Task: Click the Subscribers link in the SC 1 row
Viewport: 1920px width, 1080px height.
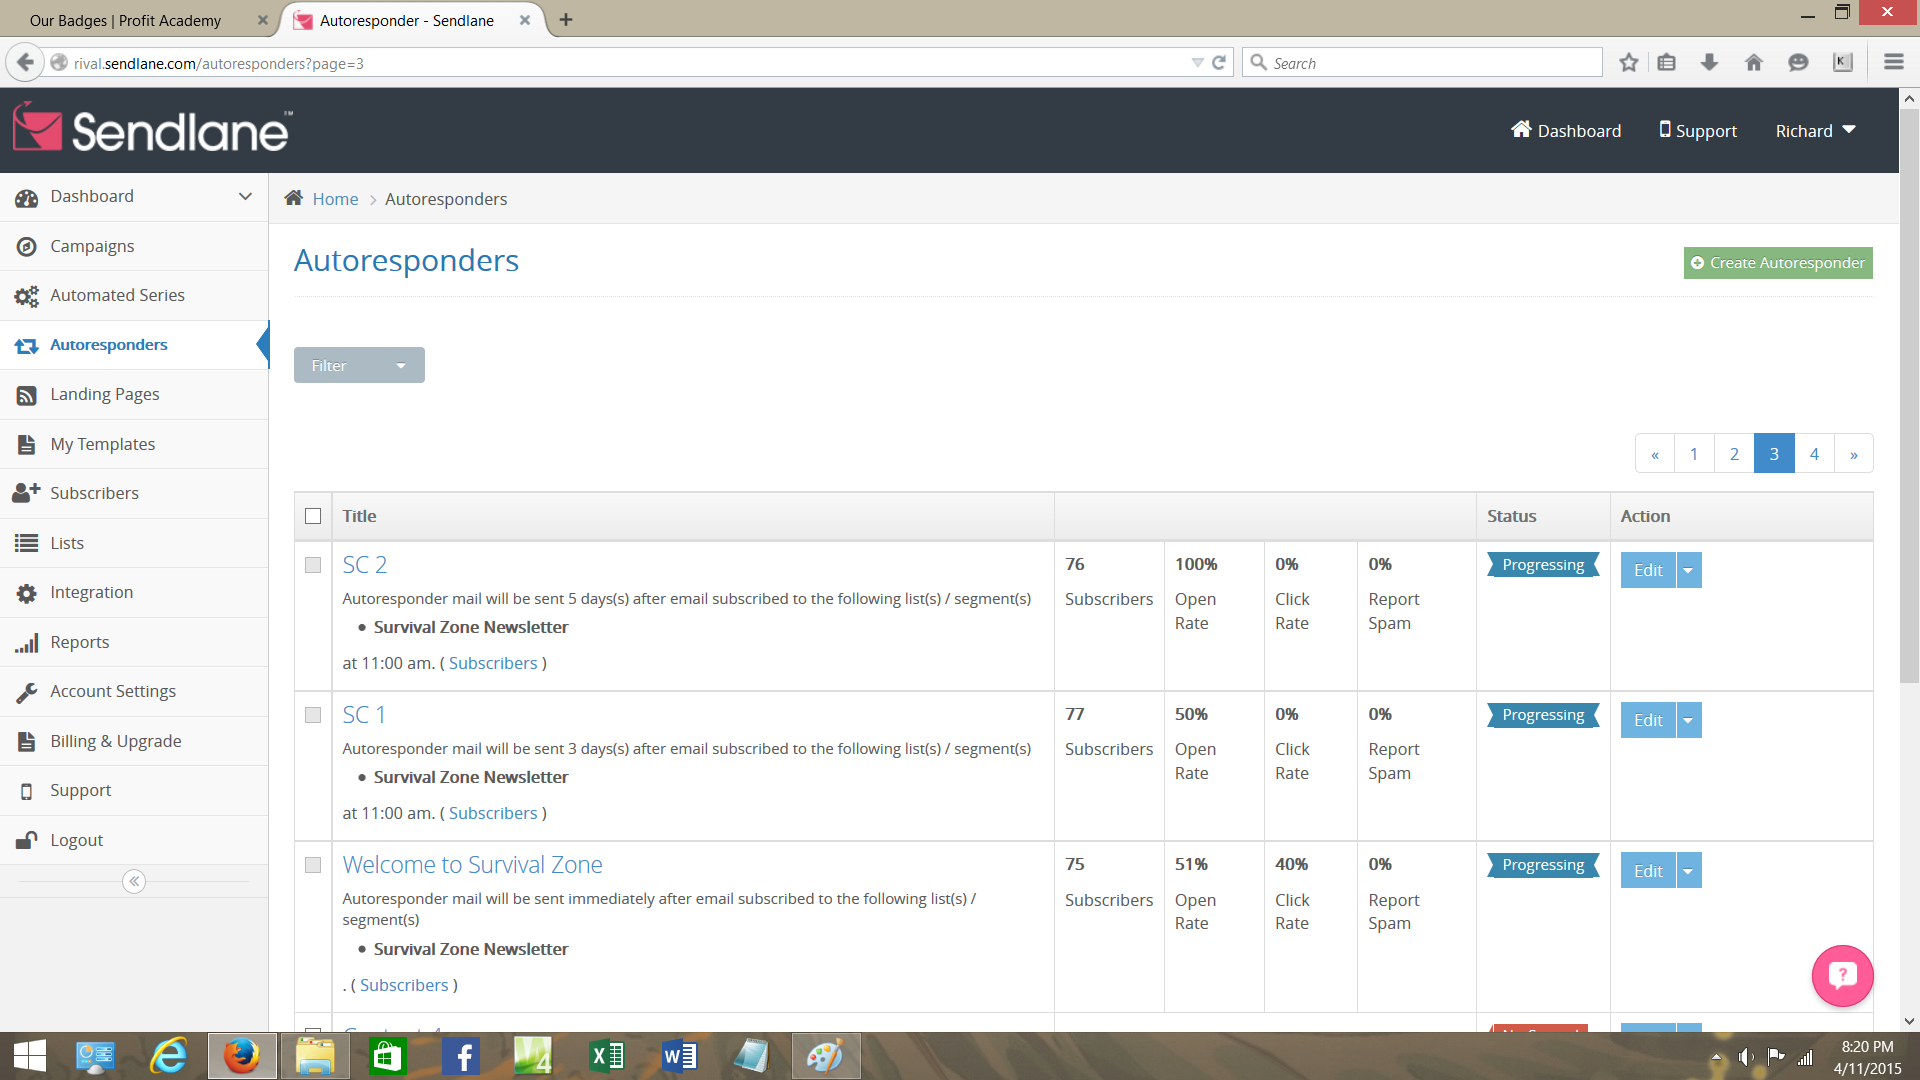Action: coord(493,813)
